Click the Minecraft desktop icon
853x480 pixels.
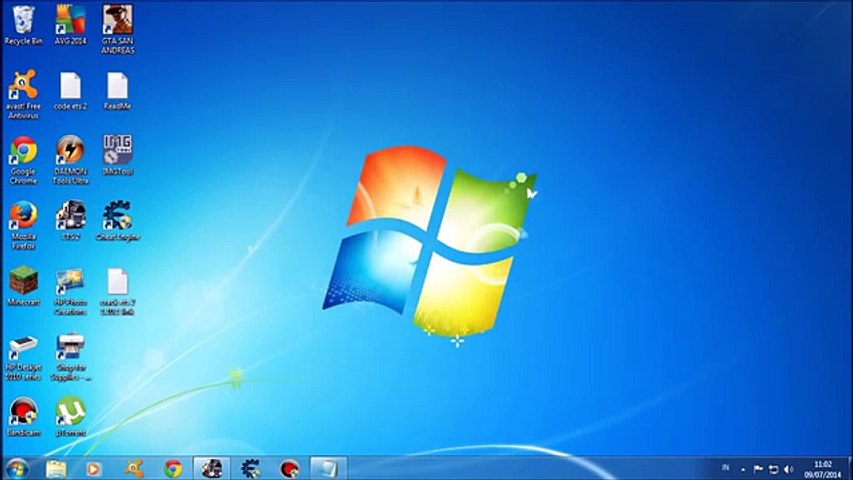[23, 286]
